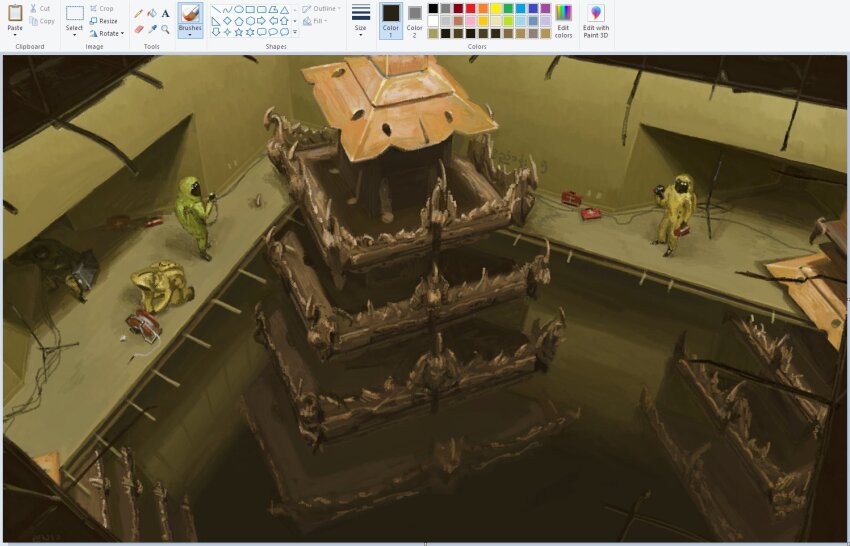Image resolution: width=850 pixels, height=546 pixels.
Task: Select the Color picker eyedropper tool
Action: (152, 29)
